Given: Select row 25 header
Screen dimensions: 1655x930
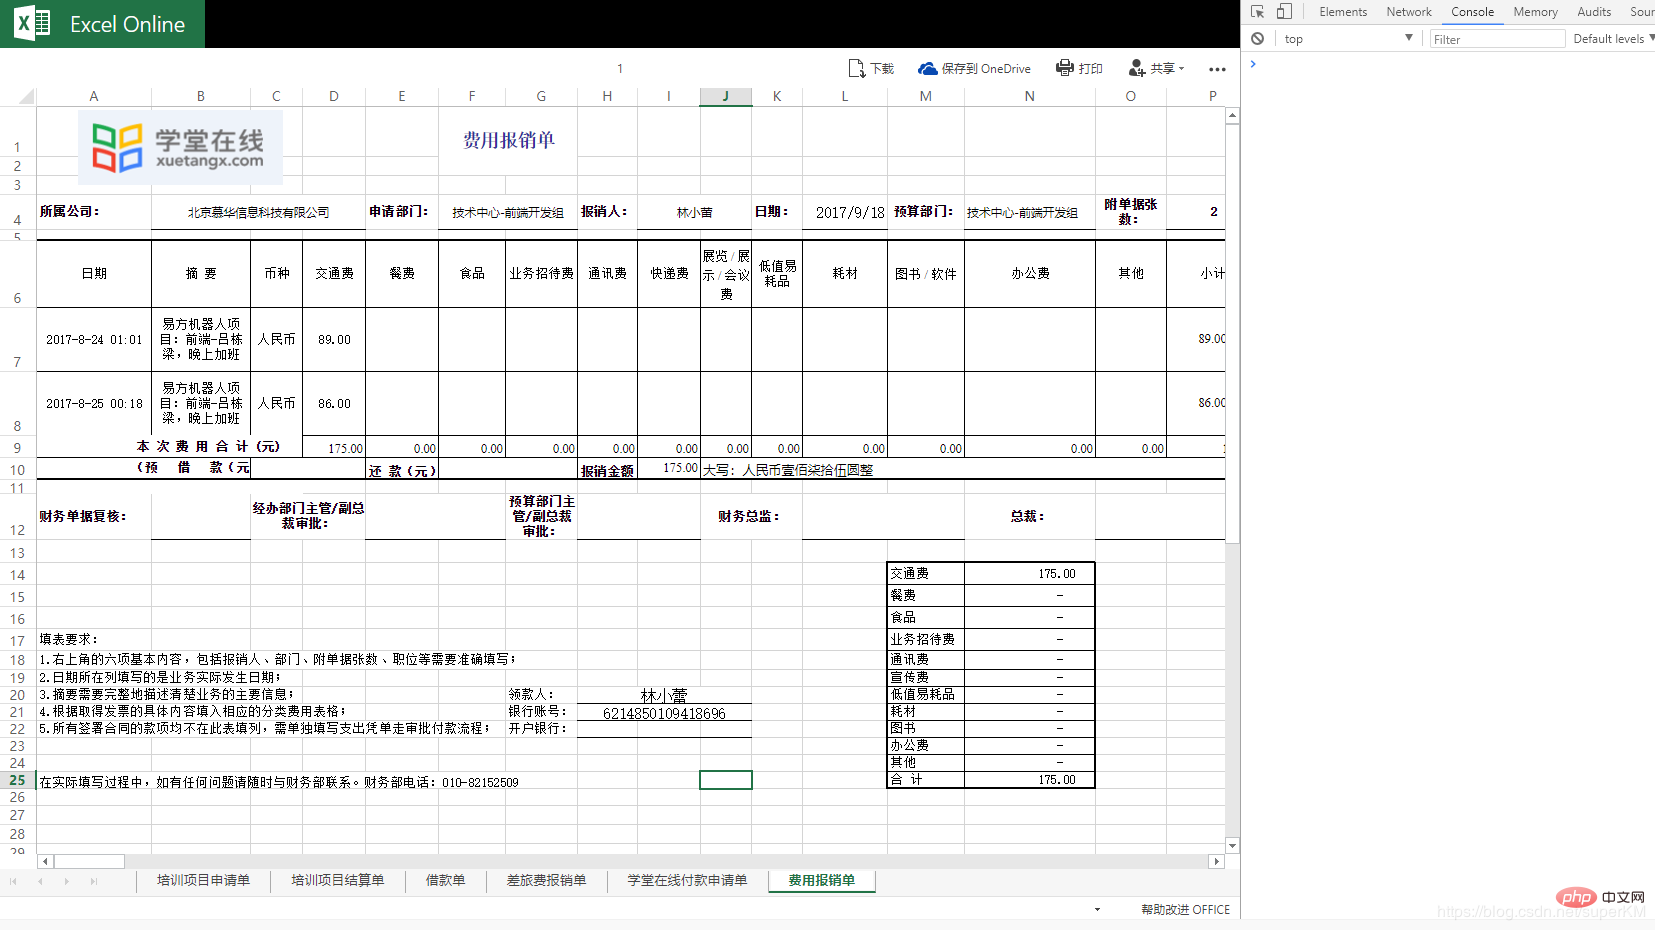Looking at the screenshot, I should pos(17,780).
